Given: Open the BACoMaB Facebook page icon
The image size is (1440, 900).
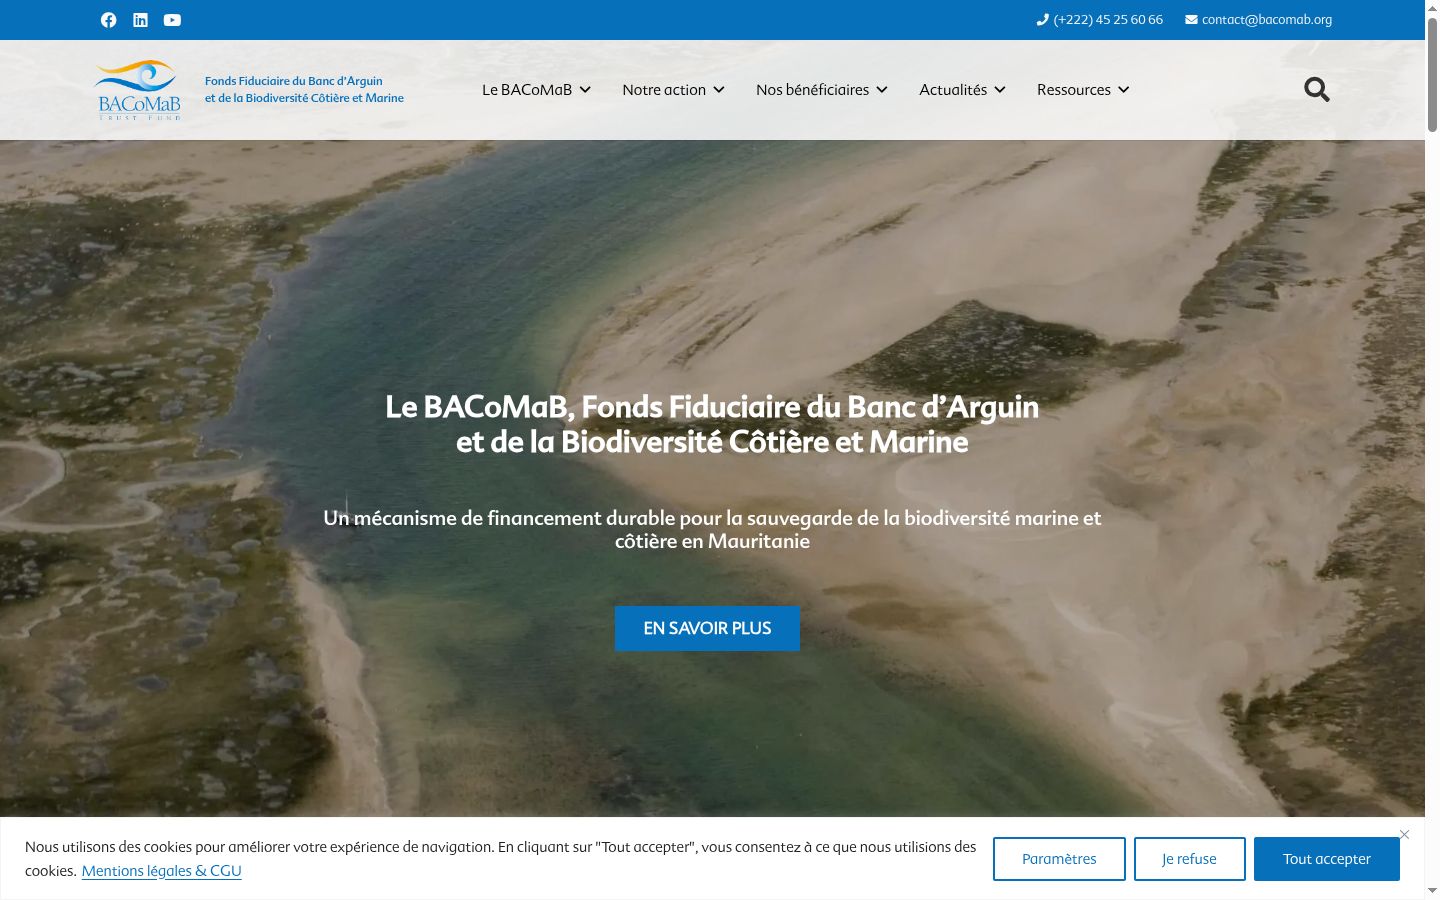Looking at the screenshot, I should 109,20.
